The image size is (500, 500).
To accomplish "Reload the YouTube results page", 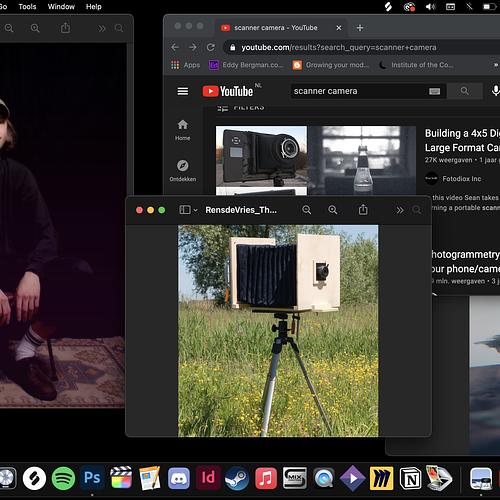I will pyautogui.click(x=211, y=47).
